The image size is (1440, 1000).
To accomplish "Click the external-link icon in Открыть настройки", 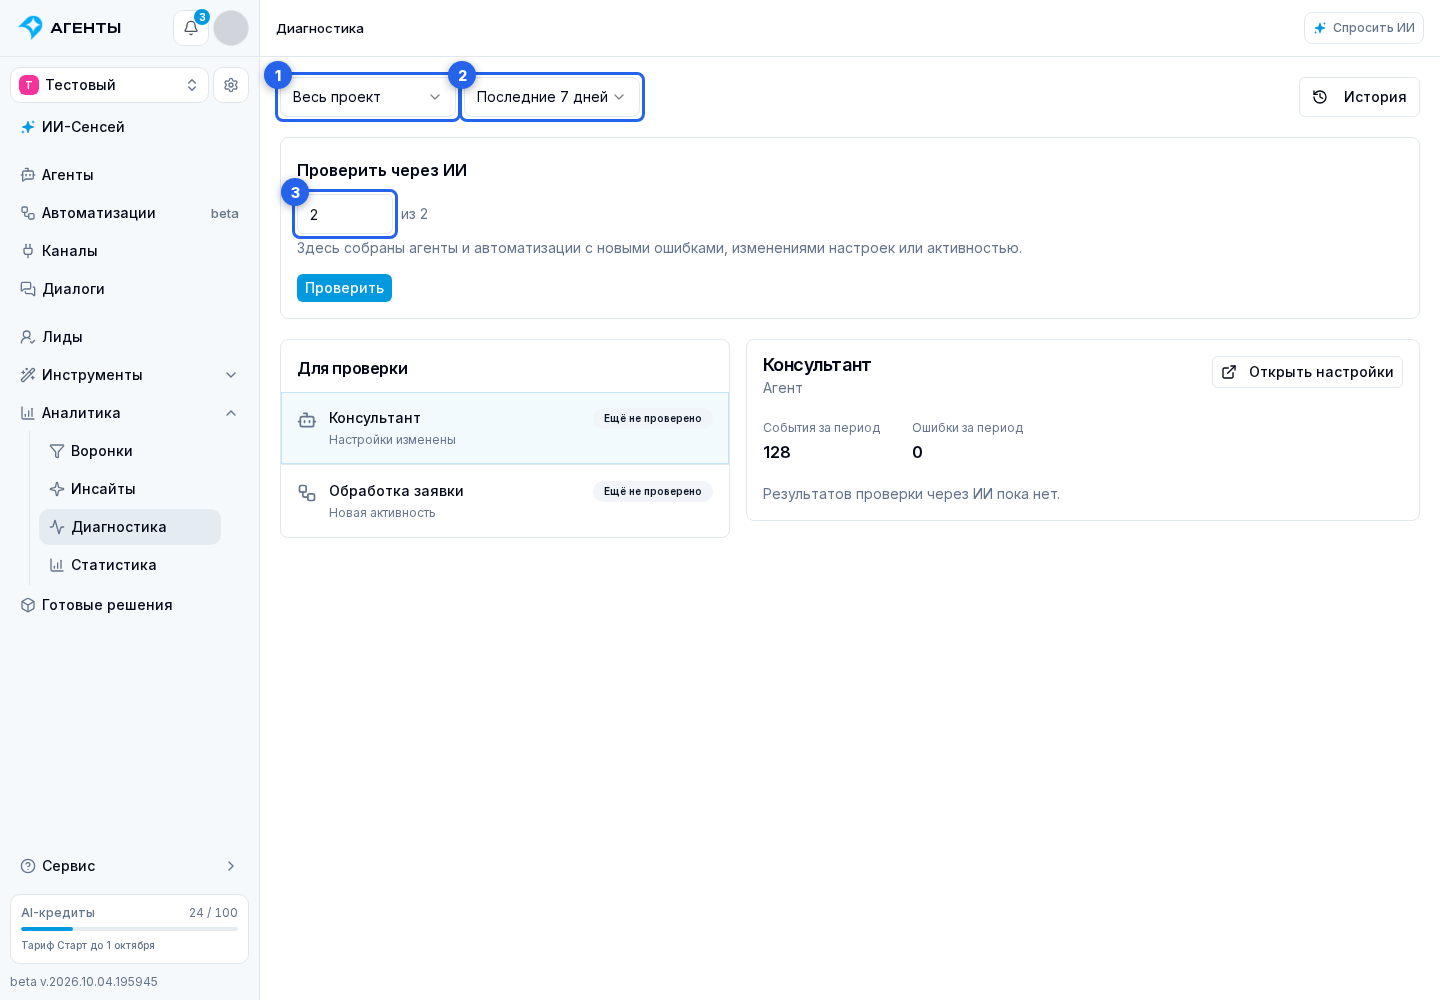I will click(1229, 372).
